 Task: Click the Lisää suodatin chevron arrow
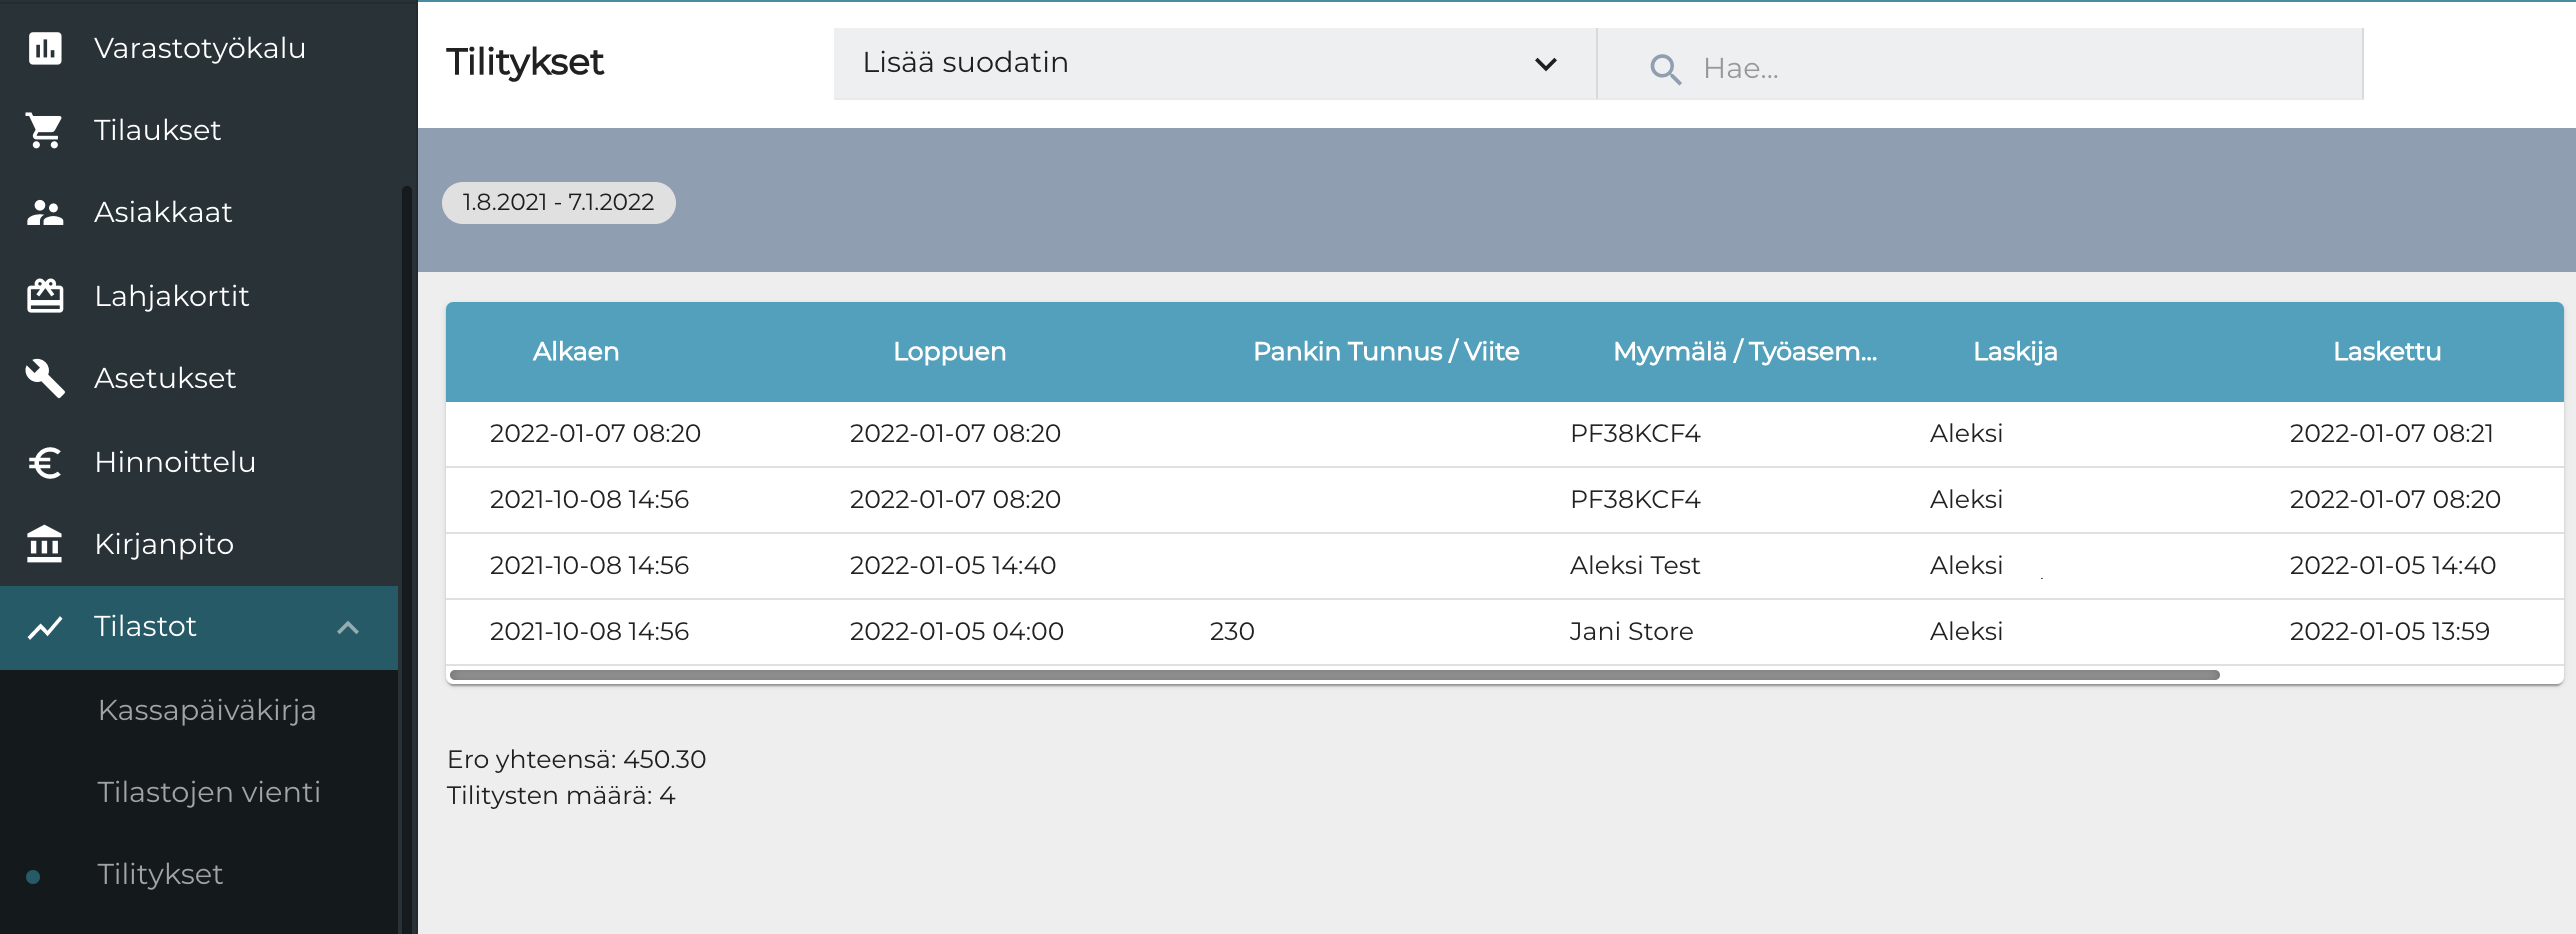click(x=1545, y=64)
